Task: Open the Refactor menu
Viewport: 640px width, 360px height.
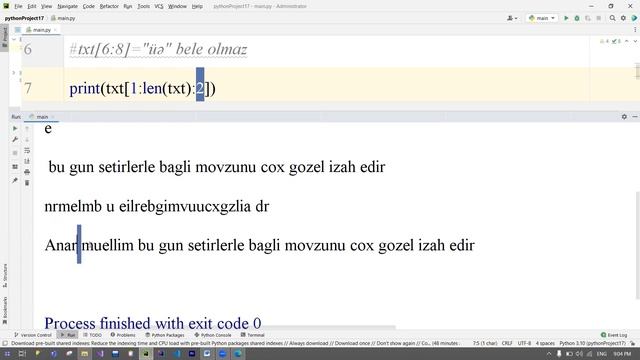Action: click(x=109, y=6)
